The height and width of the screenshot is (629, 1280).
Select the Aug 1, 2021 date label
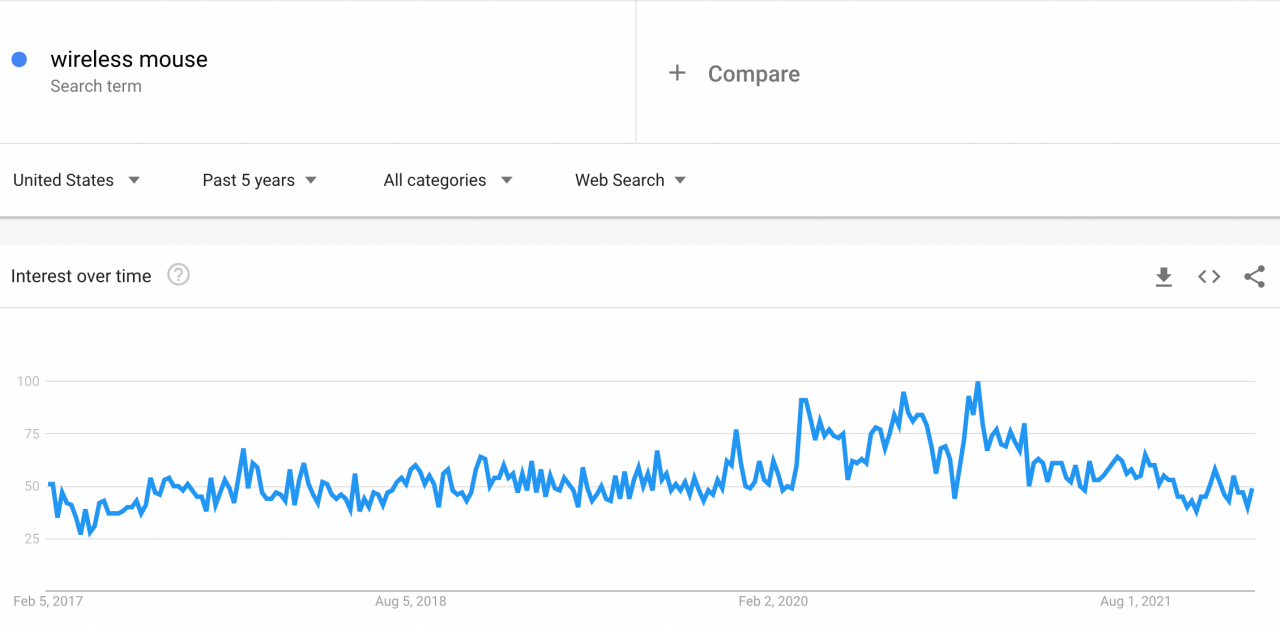[x=1135, y=601]
